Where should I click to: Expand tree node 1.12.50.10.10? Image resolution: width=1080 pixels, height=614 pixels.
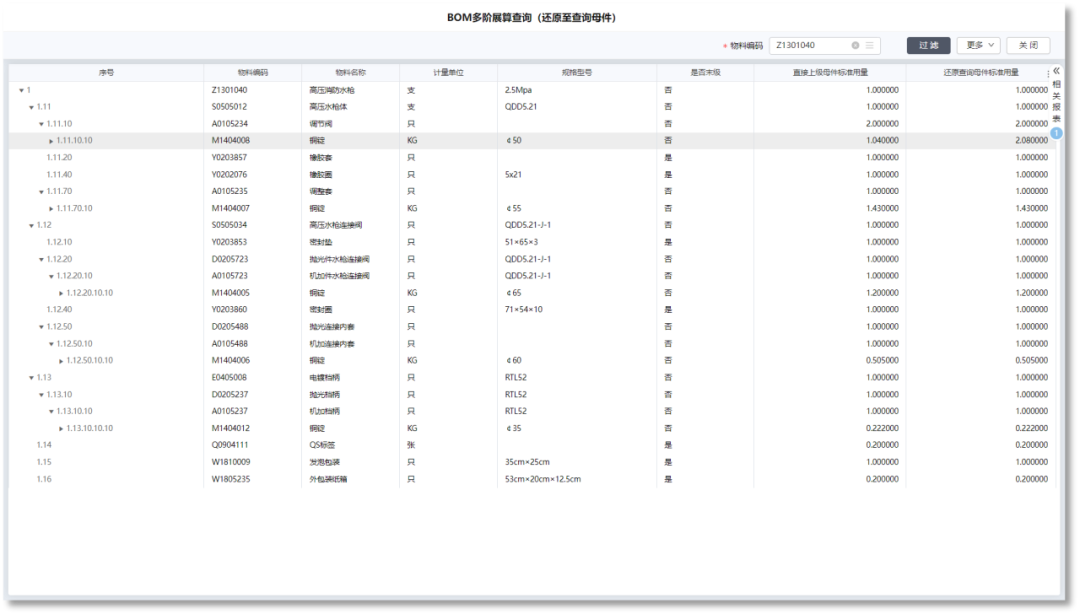point(61,361)
